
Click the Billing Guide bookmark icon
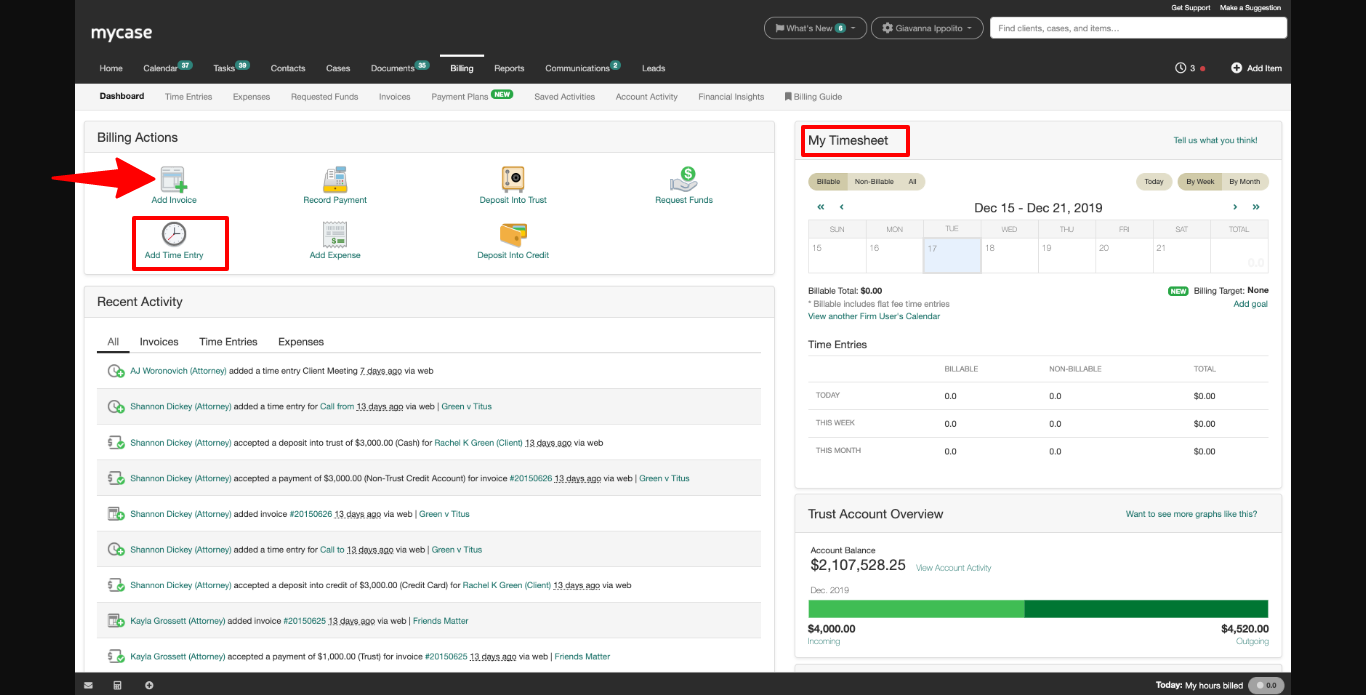point(788,97)
